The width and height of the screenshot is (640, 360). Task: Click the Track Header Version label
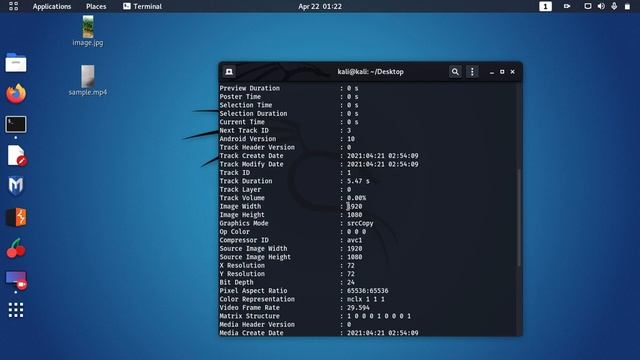click(x=257, y=147)
